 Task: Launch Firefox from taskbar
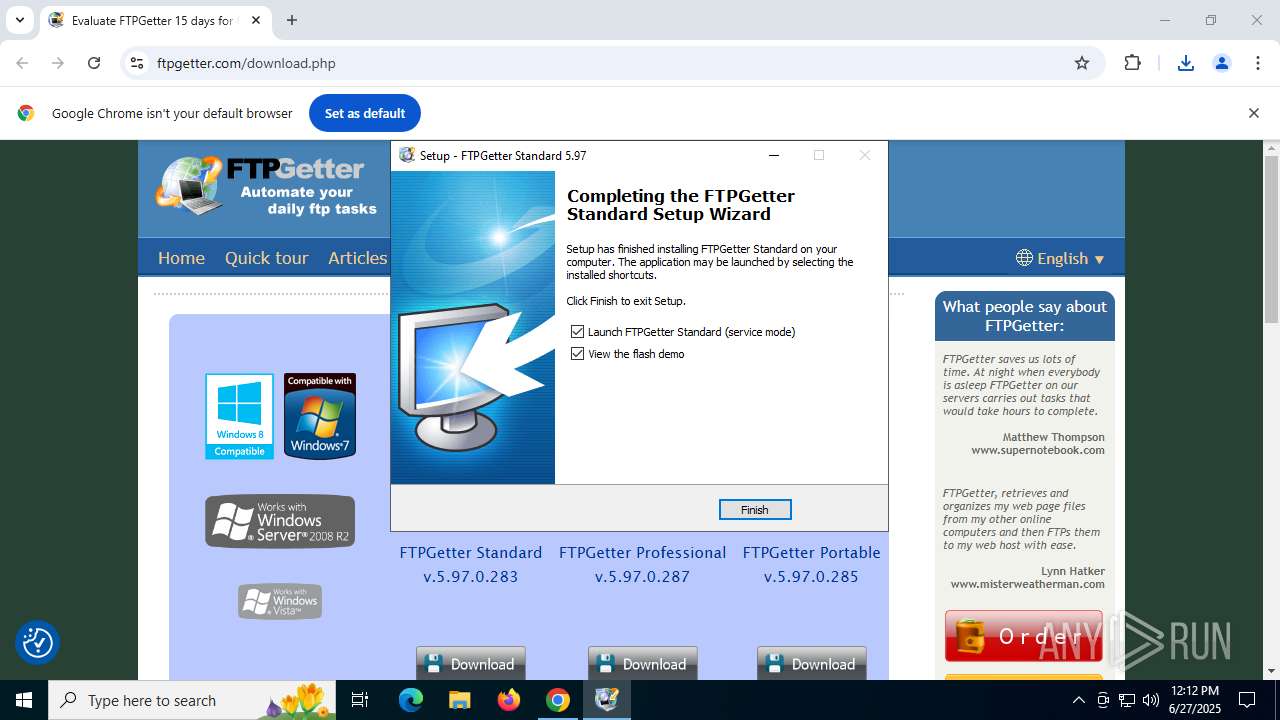click(x=509, y=700)
